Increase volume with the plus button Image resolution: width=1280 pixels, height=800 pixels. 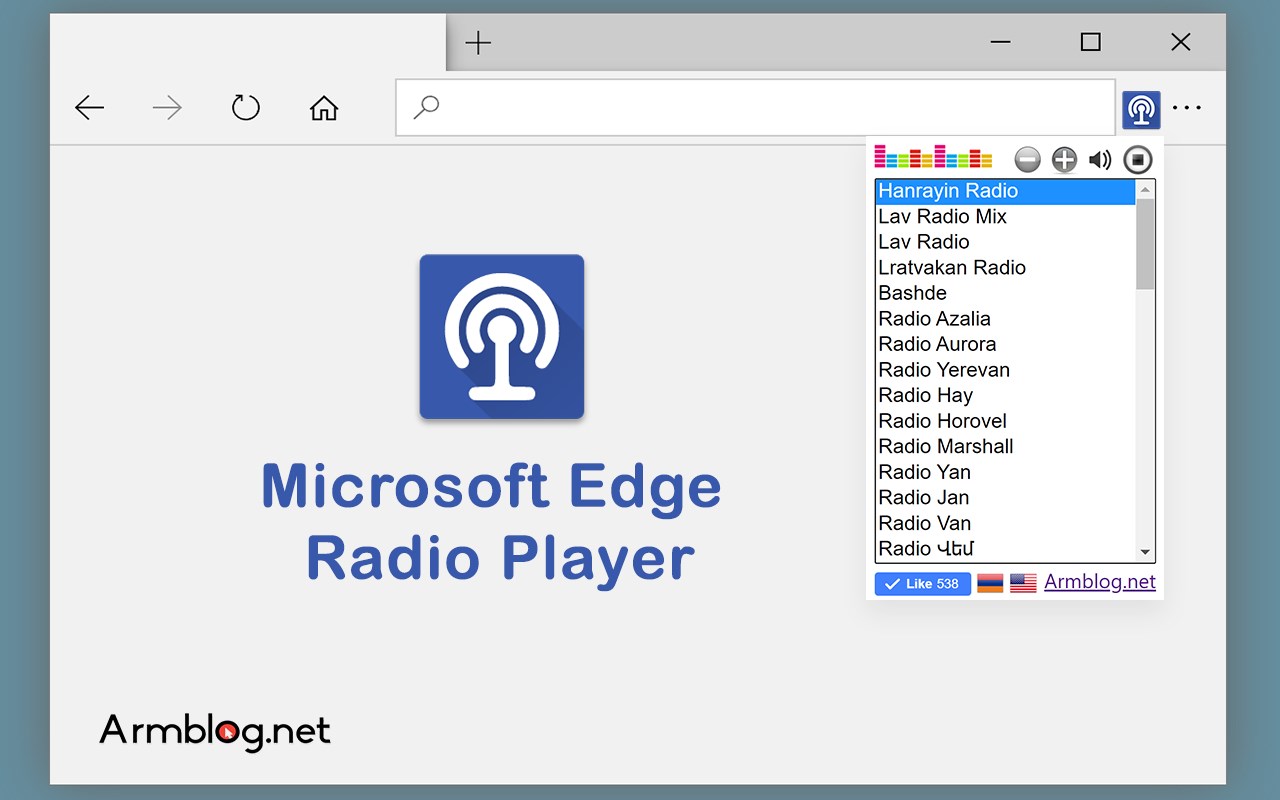1065,159
